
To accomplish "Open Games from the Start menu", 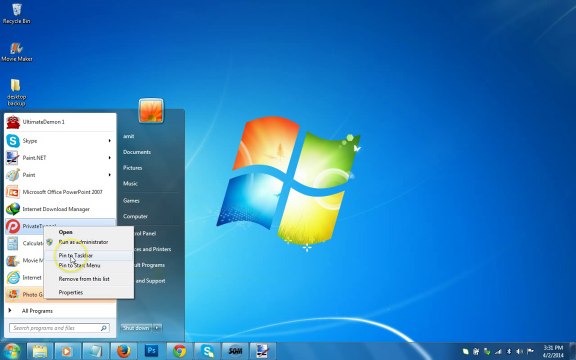I will [x=131, y=201].
